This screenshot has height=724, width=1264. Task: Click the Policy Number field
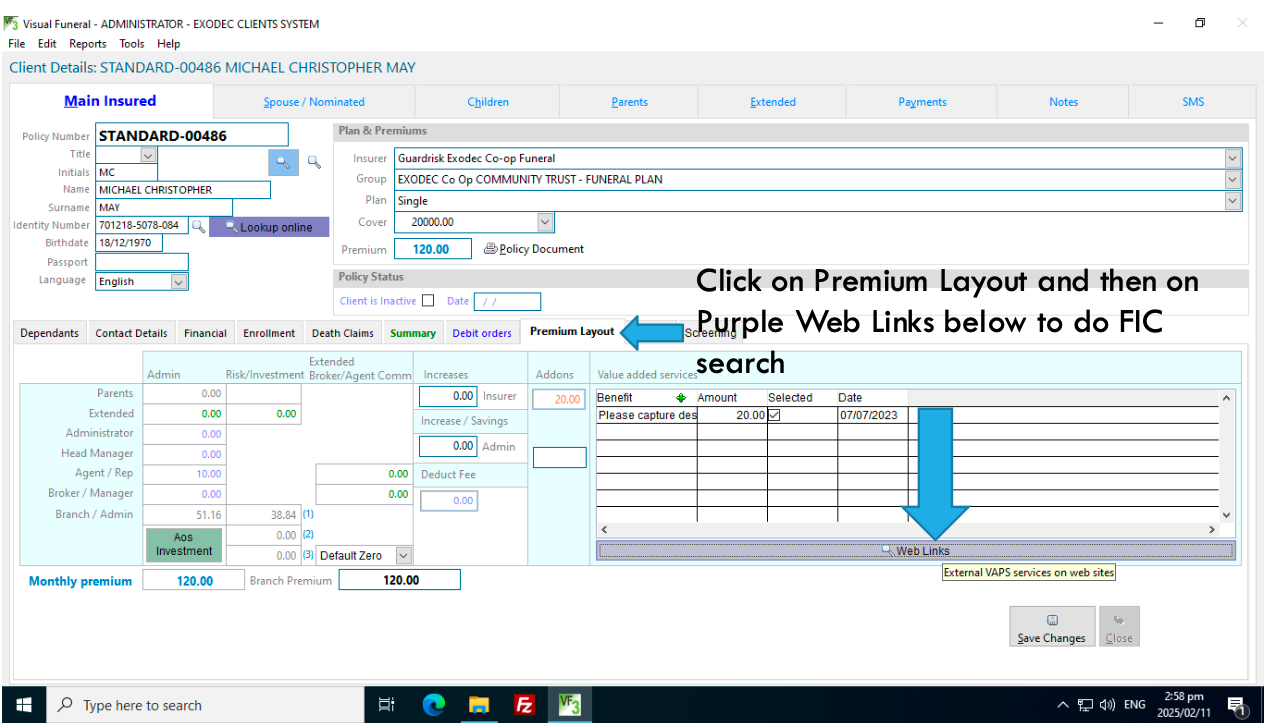tap(192, 135)
